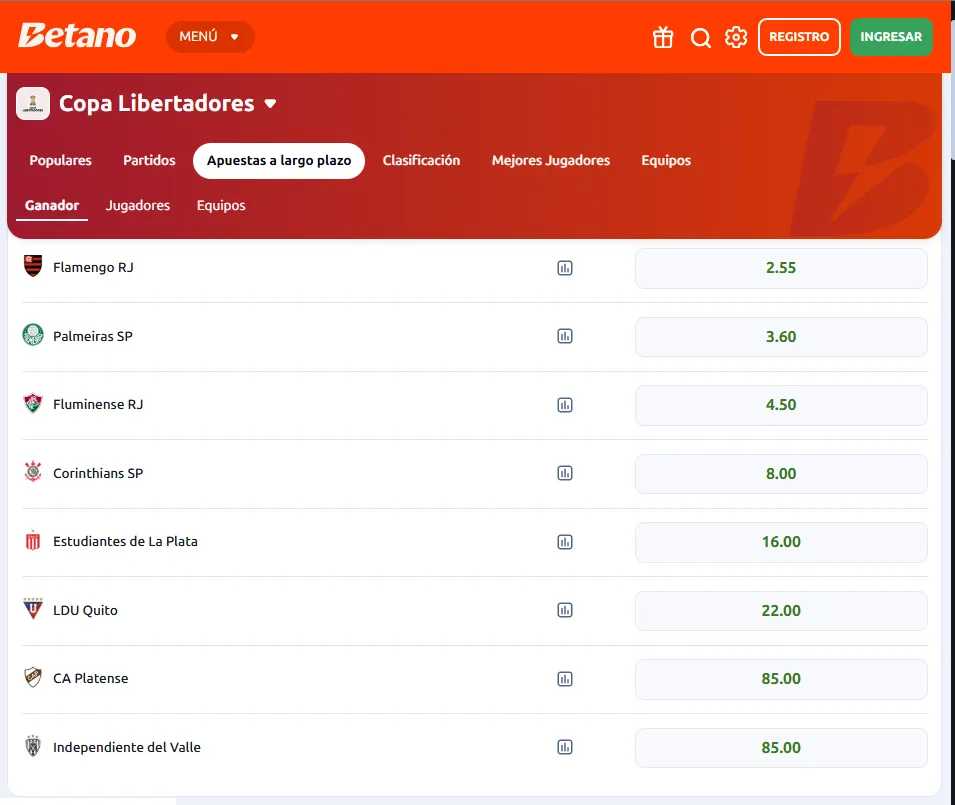Bet on Flamengo RJ at 2.55
This screenshot has height=805, width=955.
[781, 268]
